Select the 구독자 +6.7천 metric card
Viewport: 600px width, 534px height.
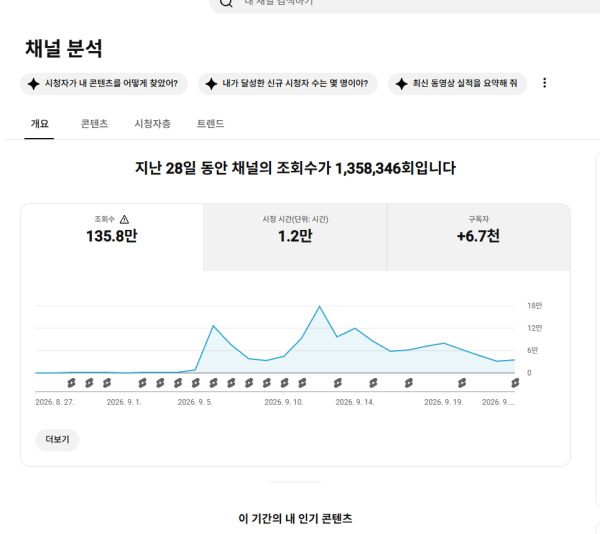coord(479,237)
